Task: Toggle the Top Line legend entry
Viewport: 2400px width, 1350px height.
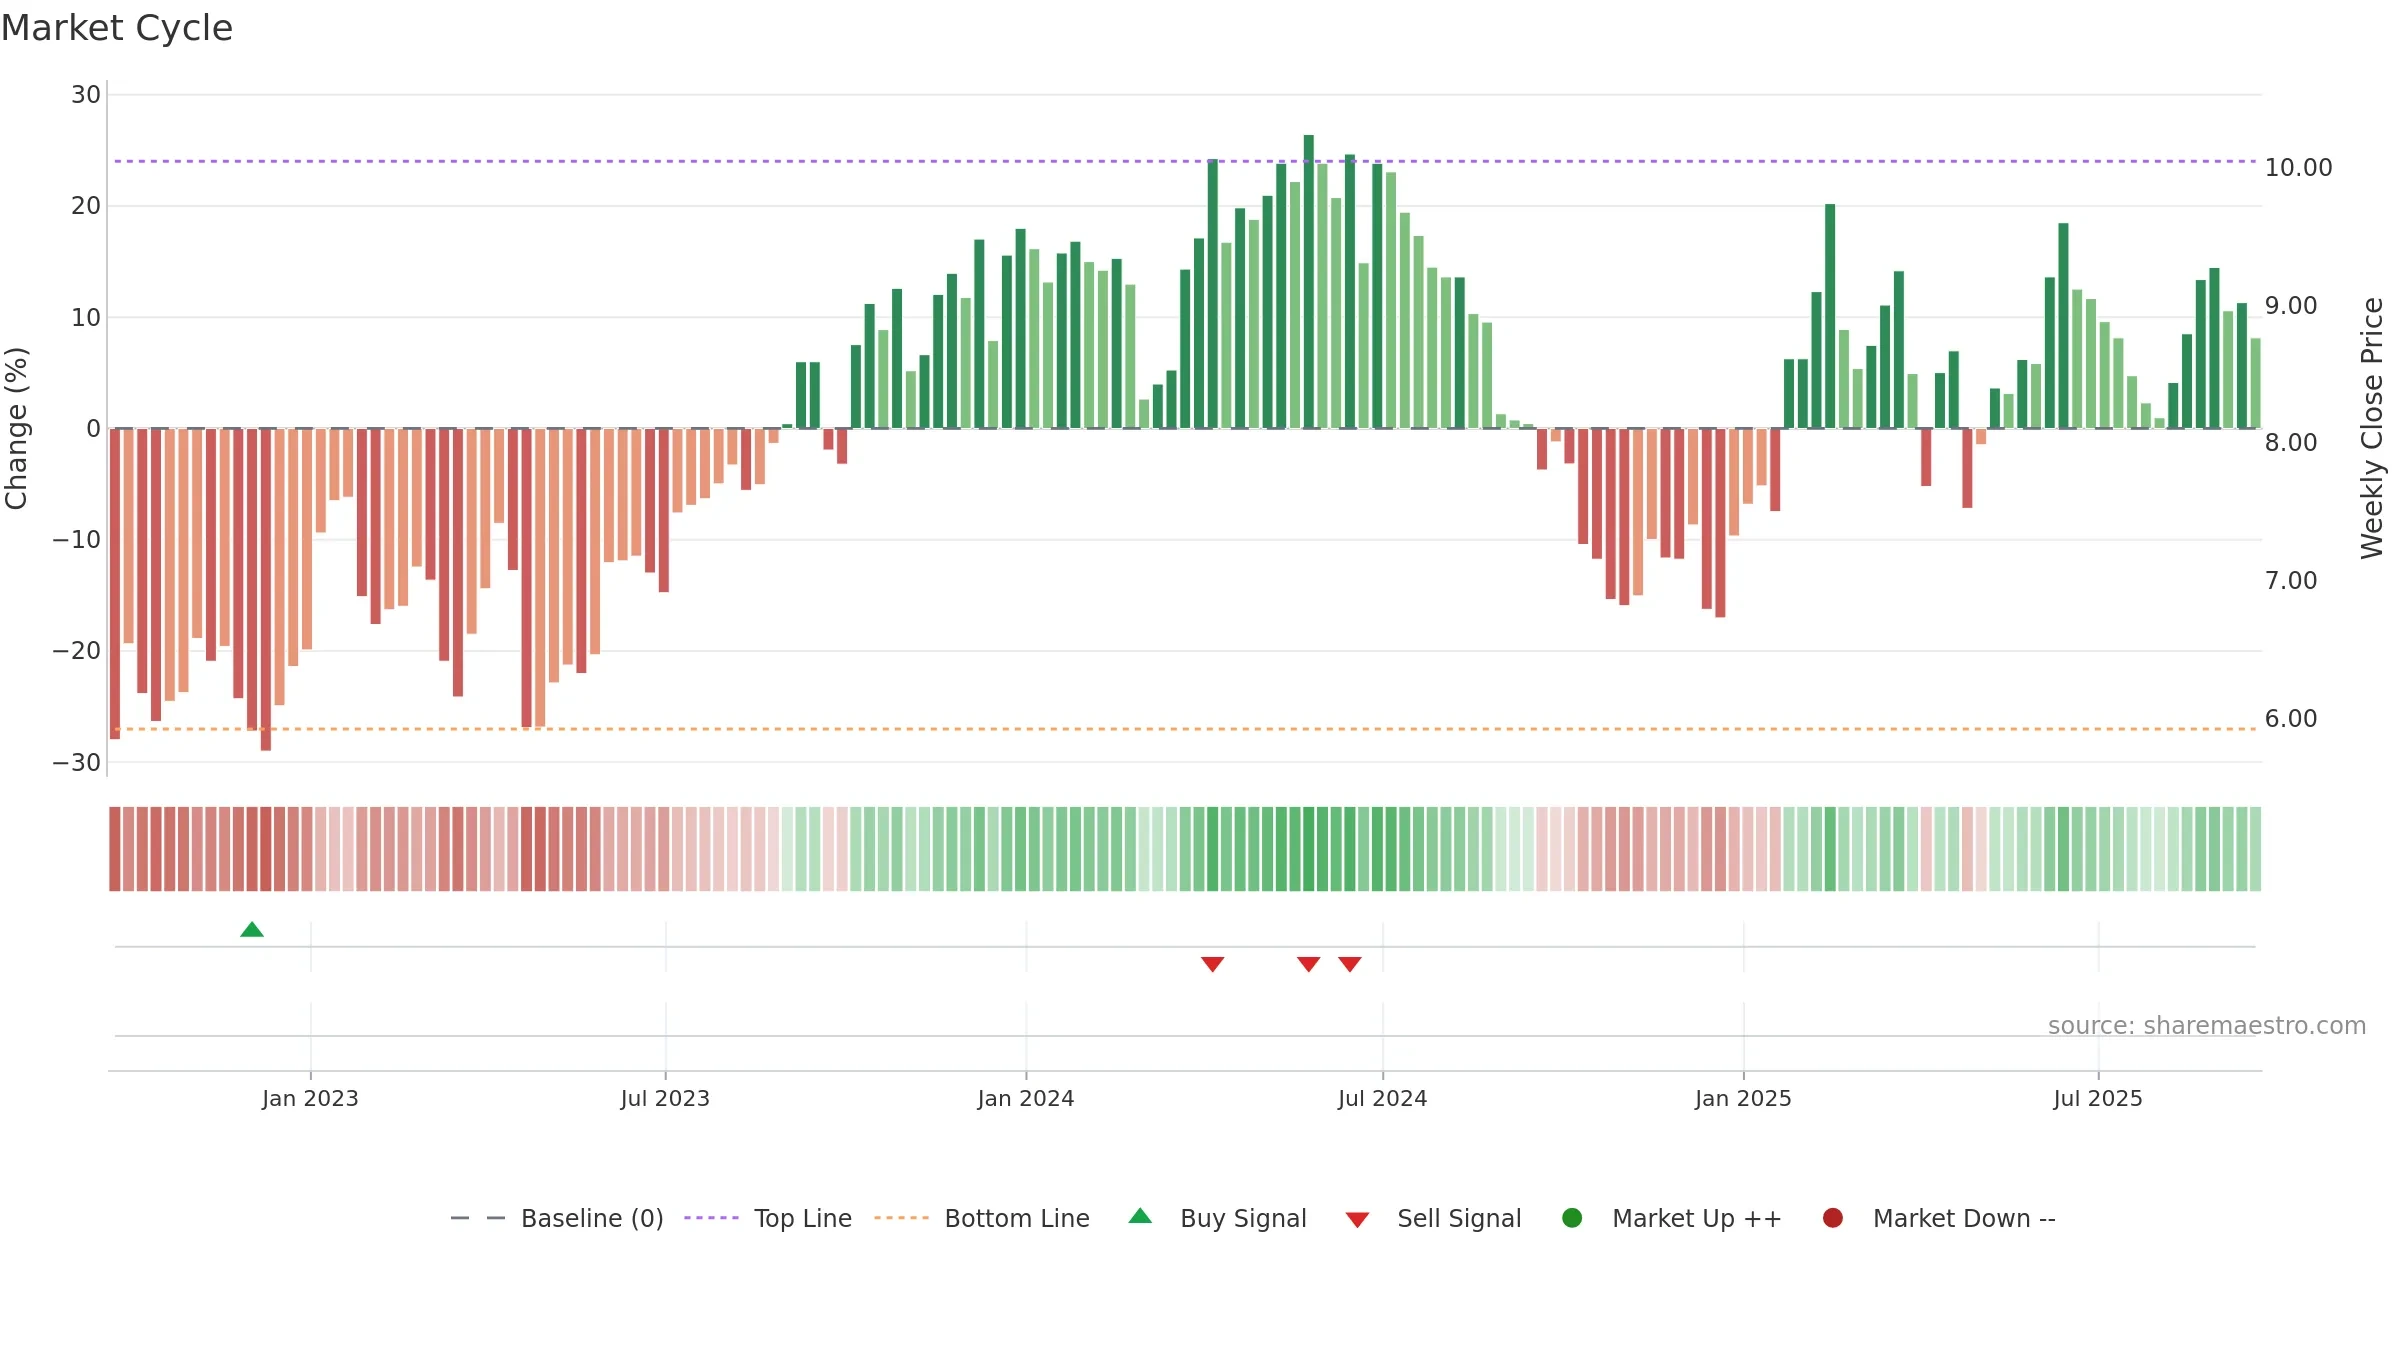Action: tap(768, 1218)
